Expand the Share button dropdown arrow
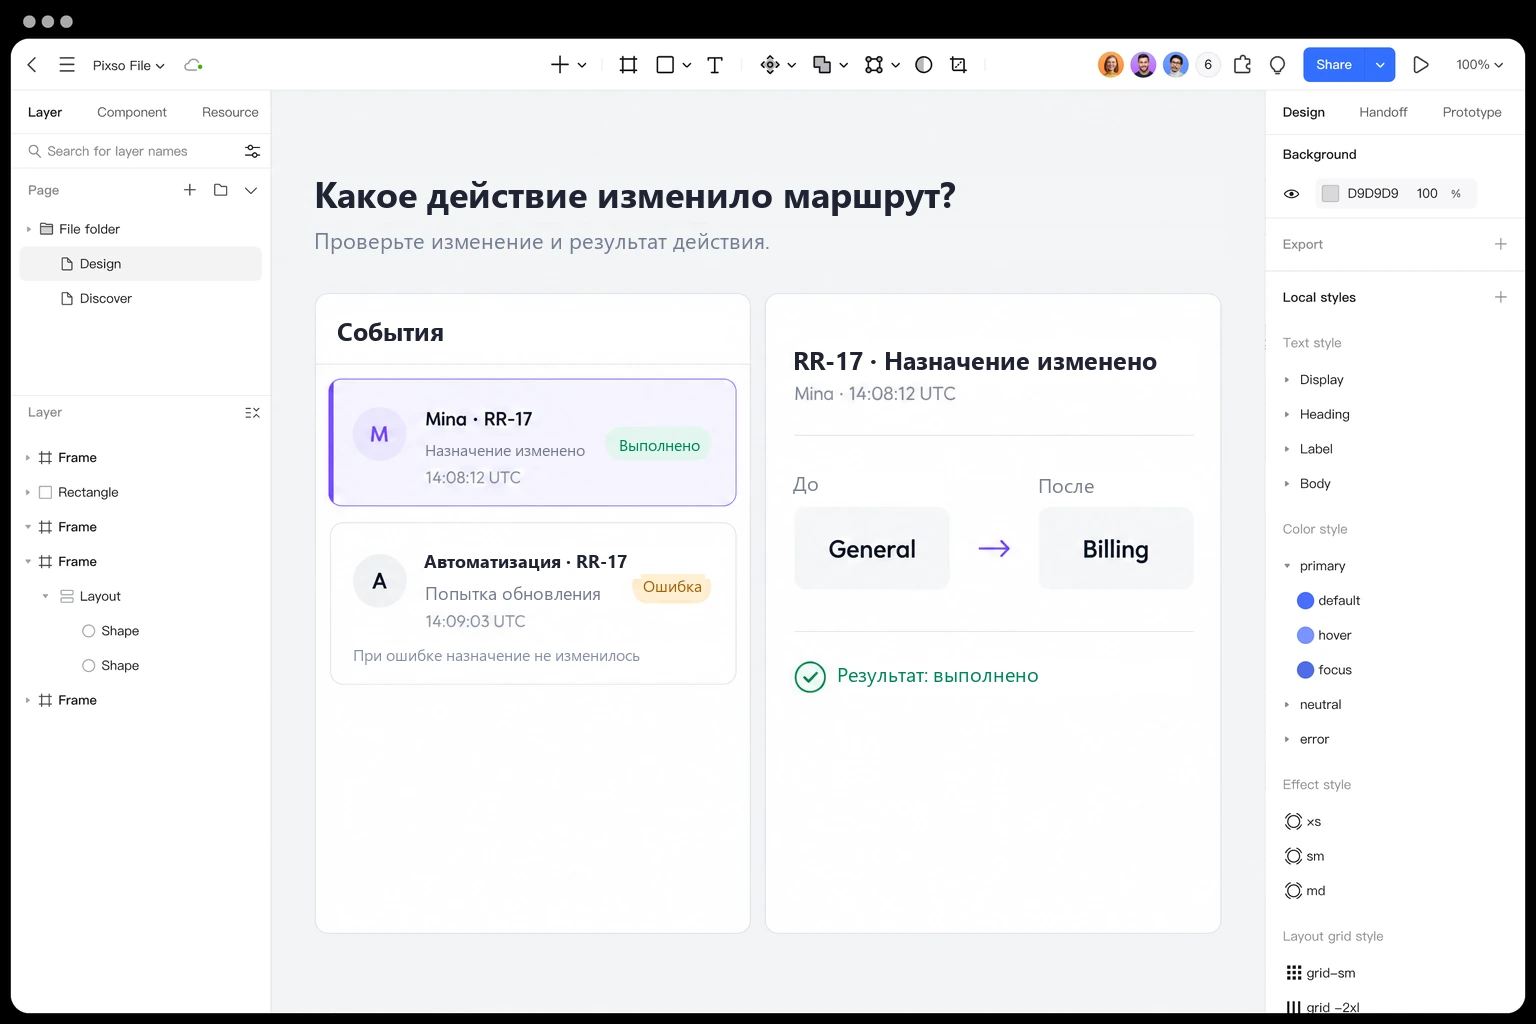Viewport: 1536px width, 1024px height. click(1380, 65)
